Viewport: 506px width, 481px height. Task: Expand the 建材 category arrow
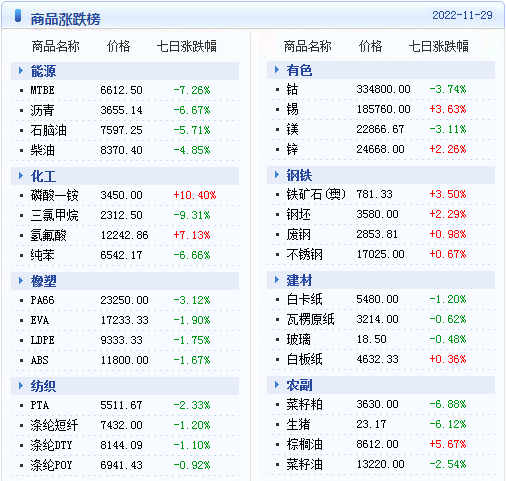[x=277, y=280]
